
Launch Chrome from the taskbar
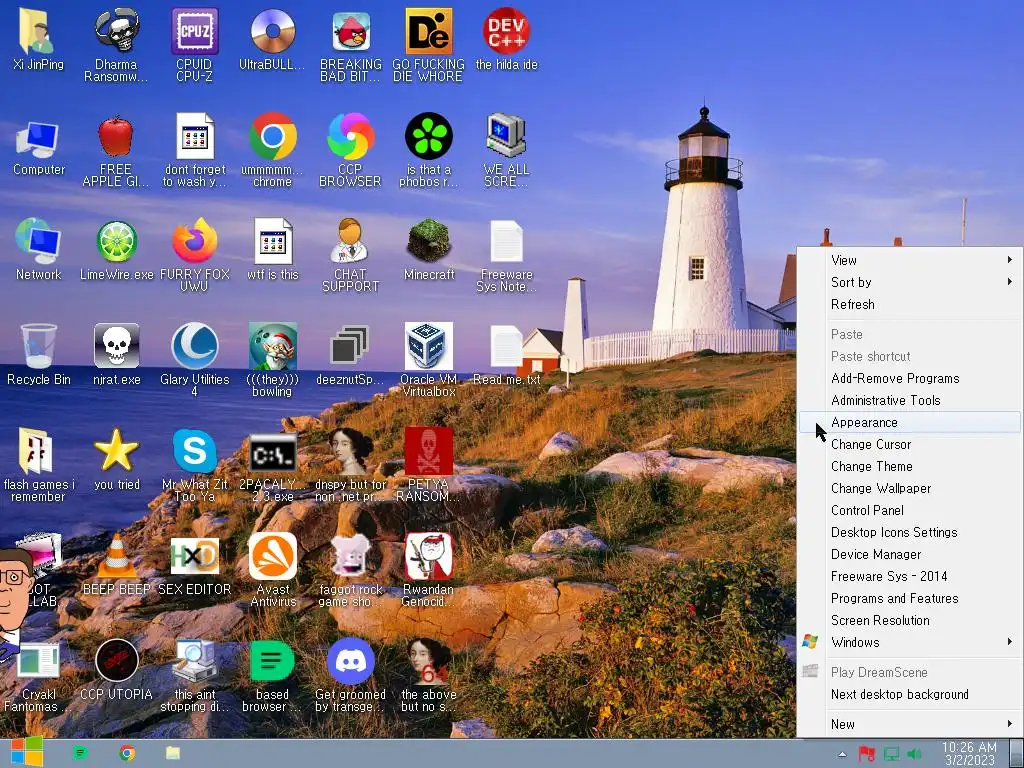coord(127,754)
